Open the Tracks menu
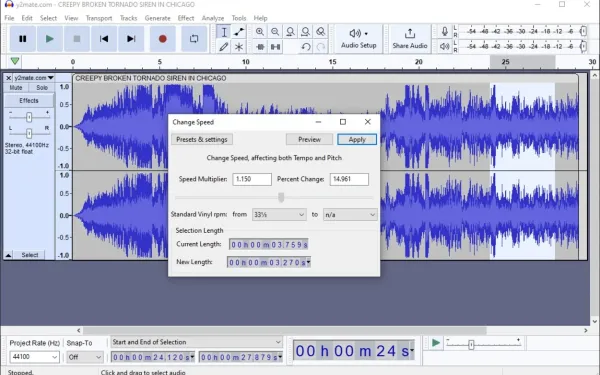 [x=128, y=18]
